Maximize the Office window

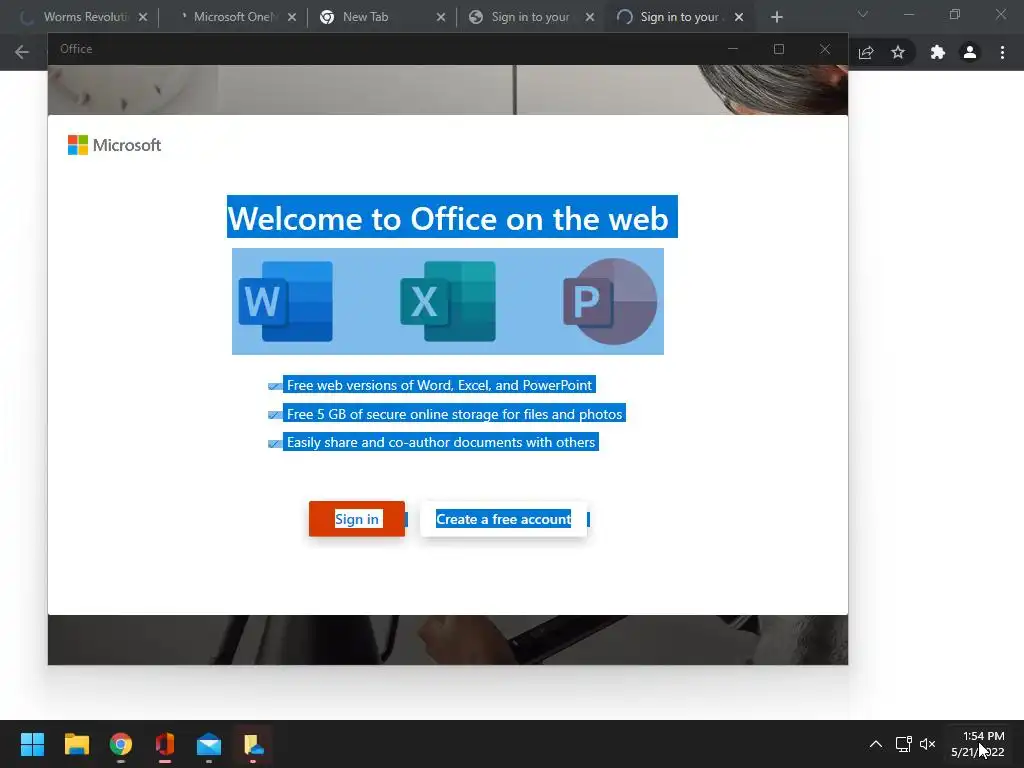(x=778, y=49)
